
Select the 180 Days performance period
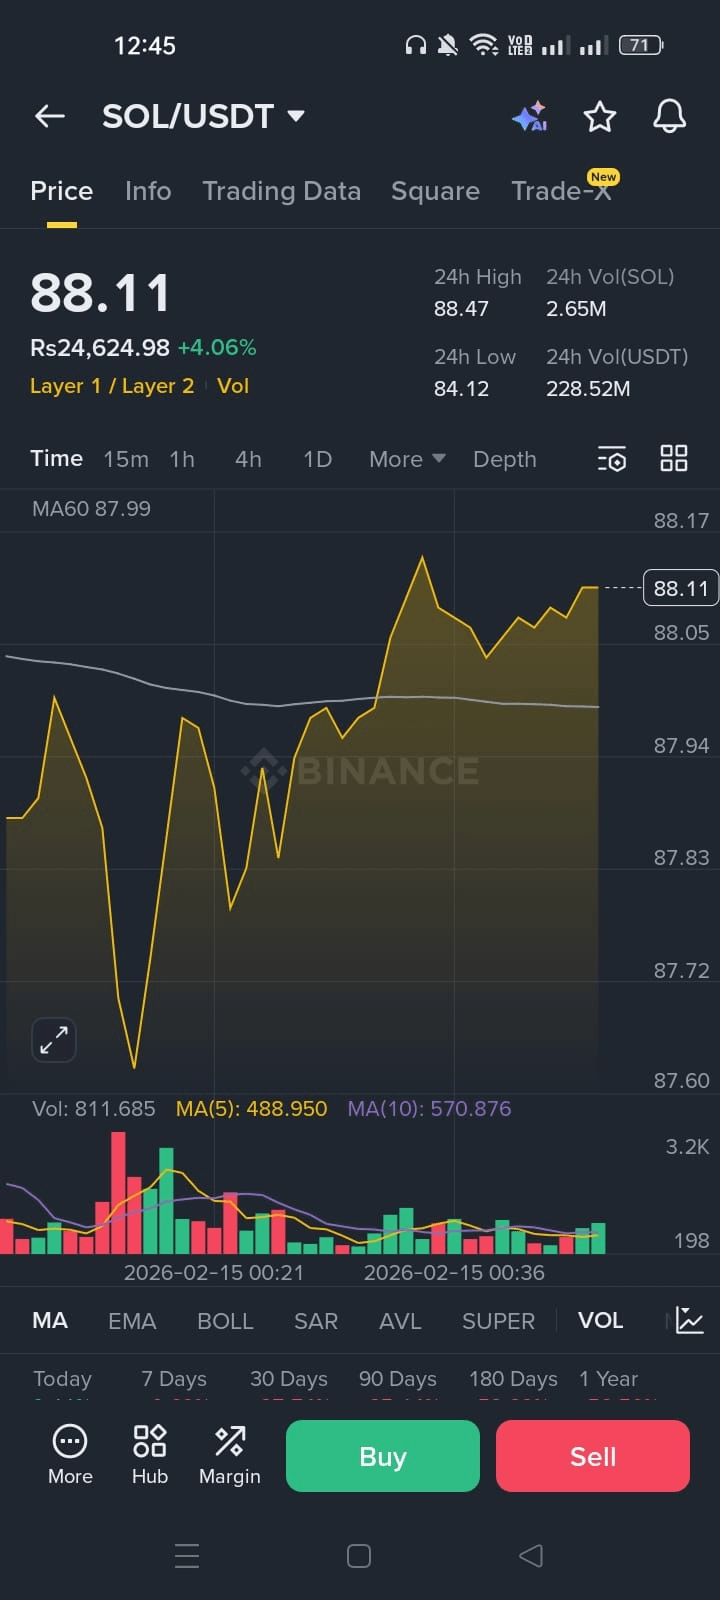[x=513, y=1379]
